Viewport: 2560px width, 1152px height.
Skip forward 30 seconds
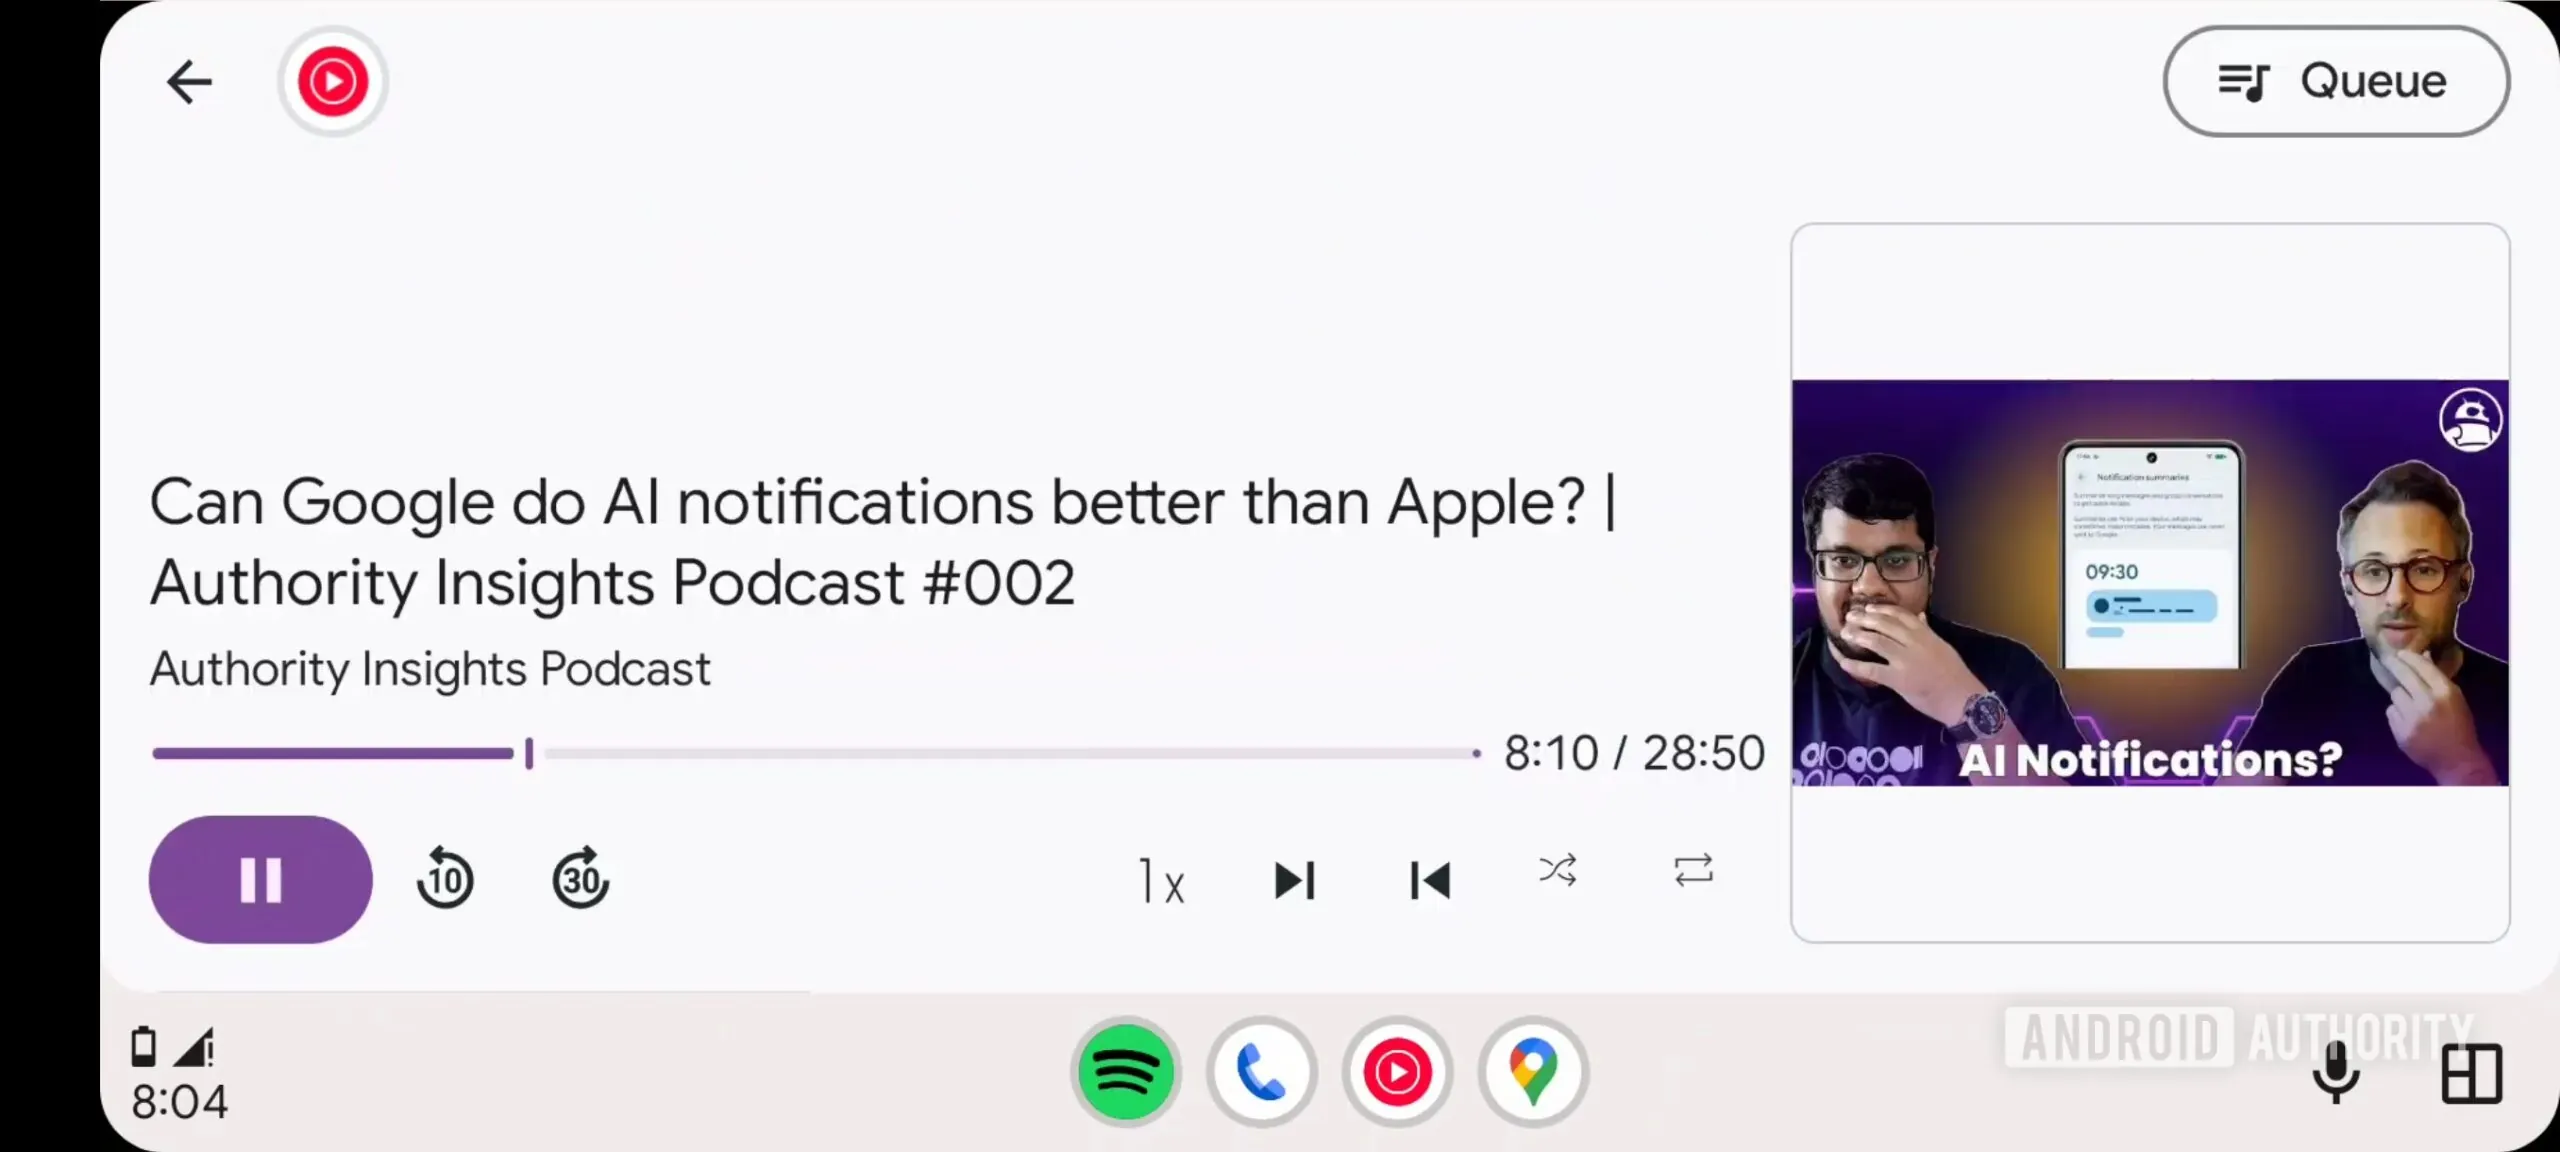coord(581,880)
